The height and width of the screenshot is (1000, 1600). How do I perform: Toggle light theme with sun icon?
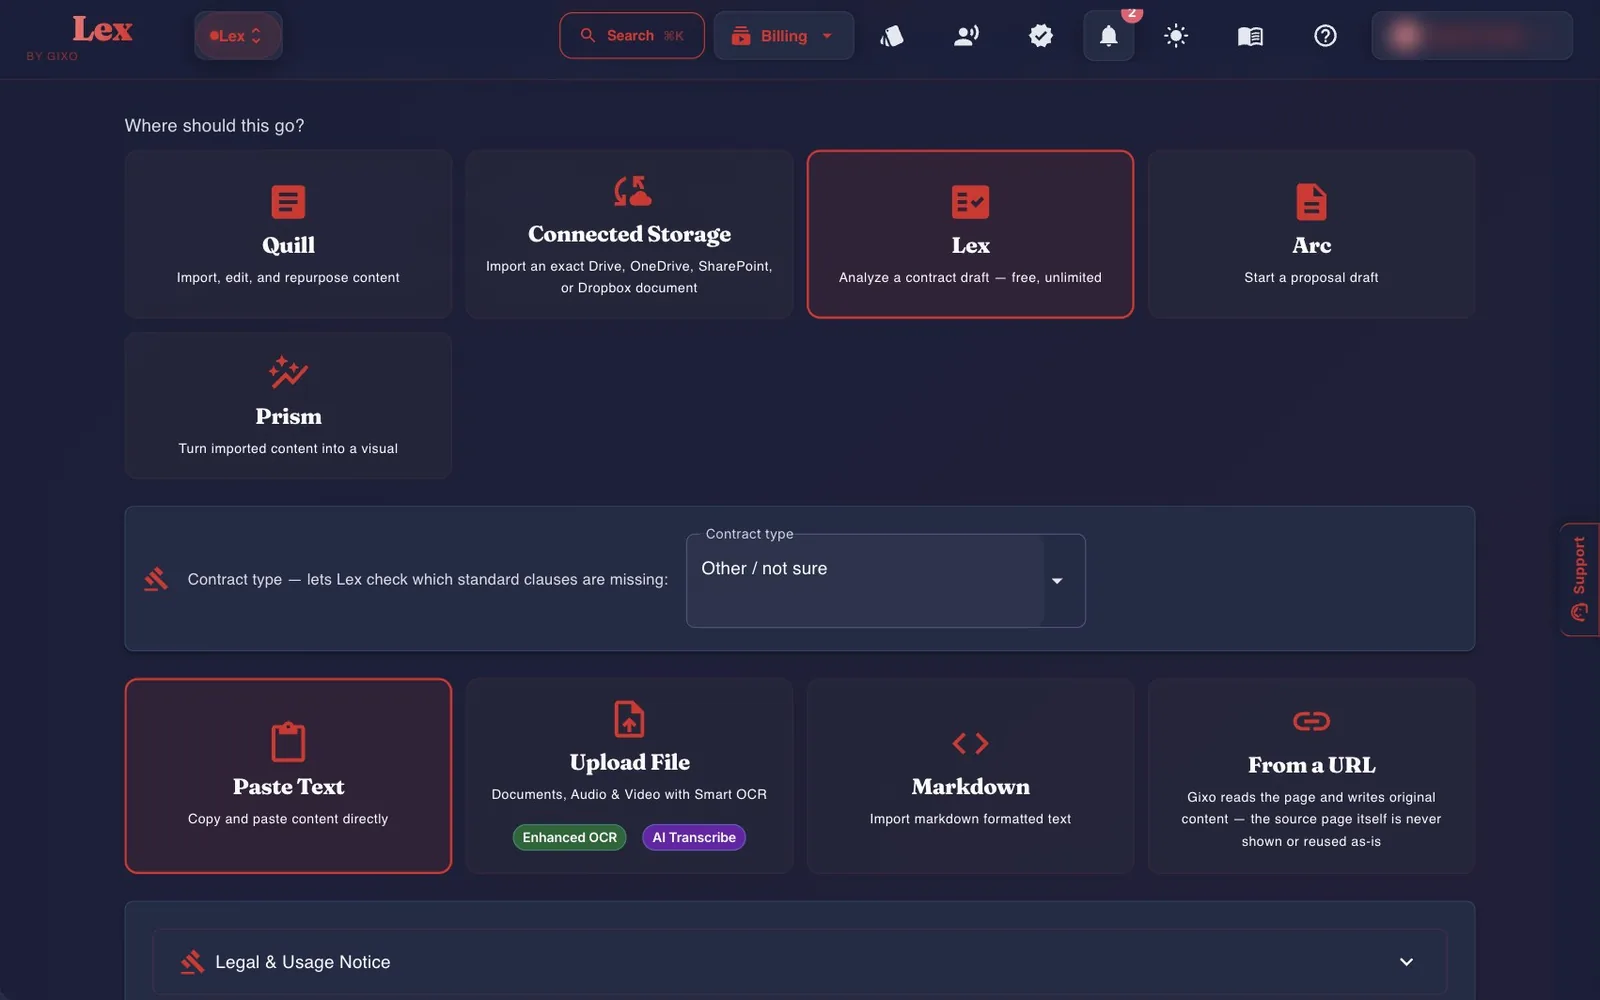1176,36
